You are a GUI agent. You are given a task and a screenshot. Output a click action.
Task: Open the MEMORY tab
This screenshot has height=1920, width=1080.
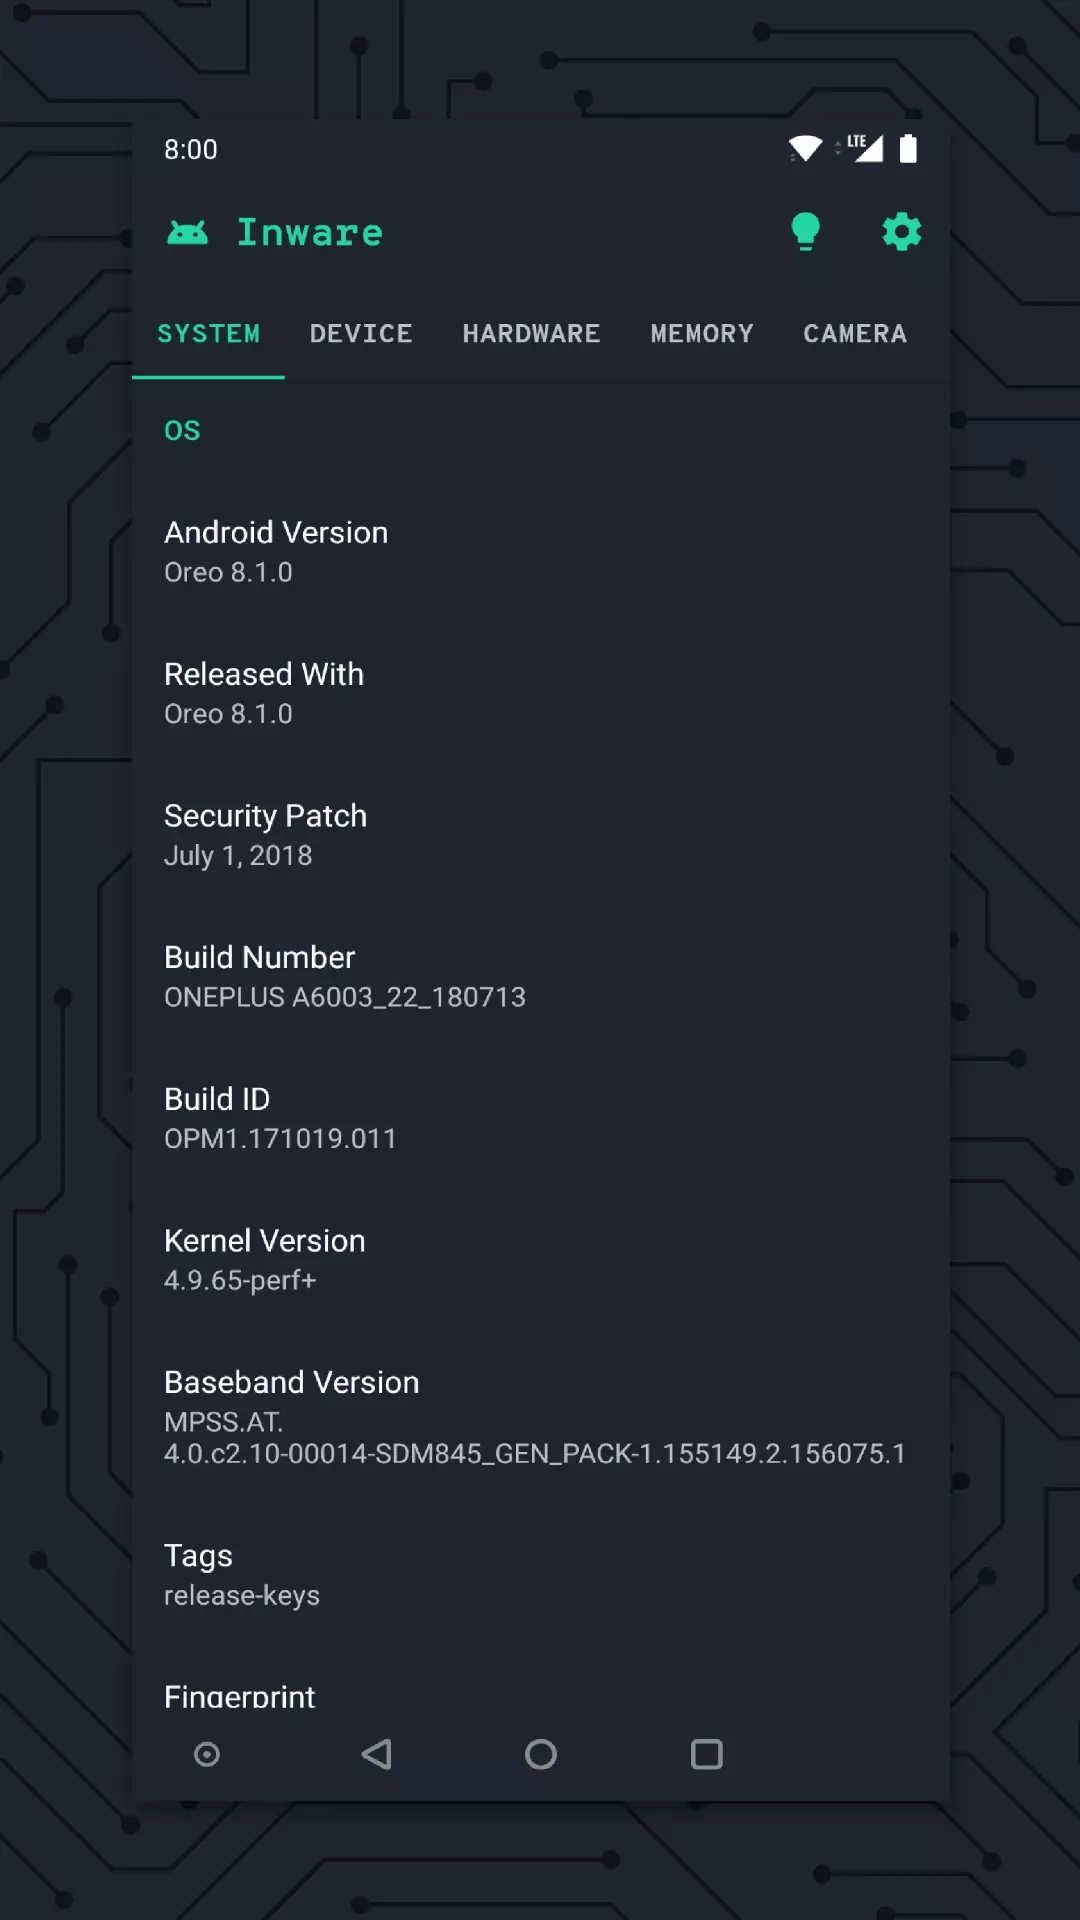click(x=702, y=334)
